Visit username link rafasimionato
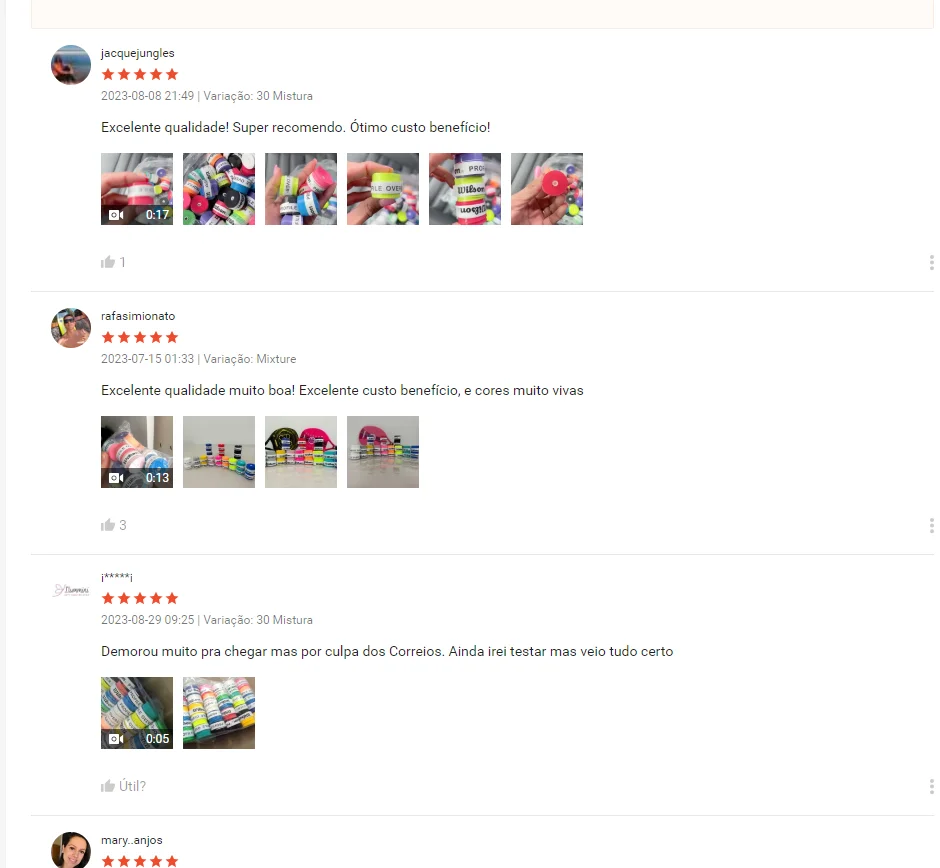 (138, 316)
